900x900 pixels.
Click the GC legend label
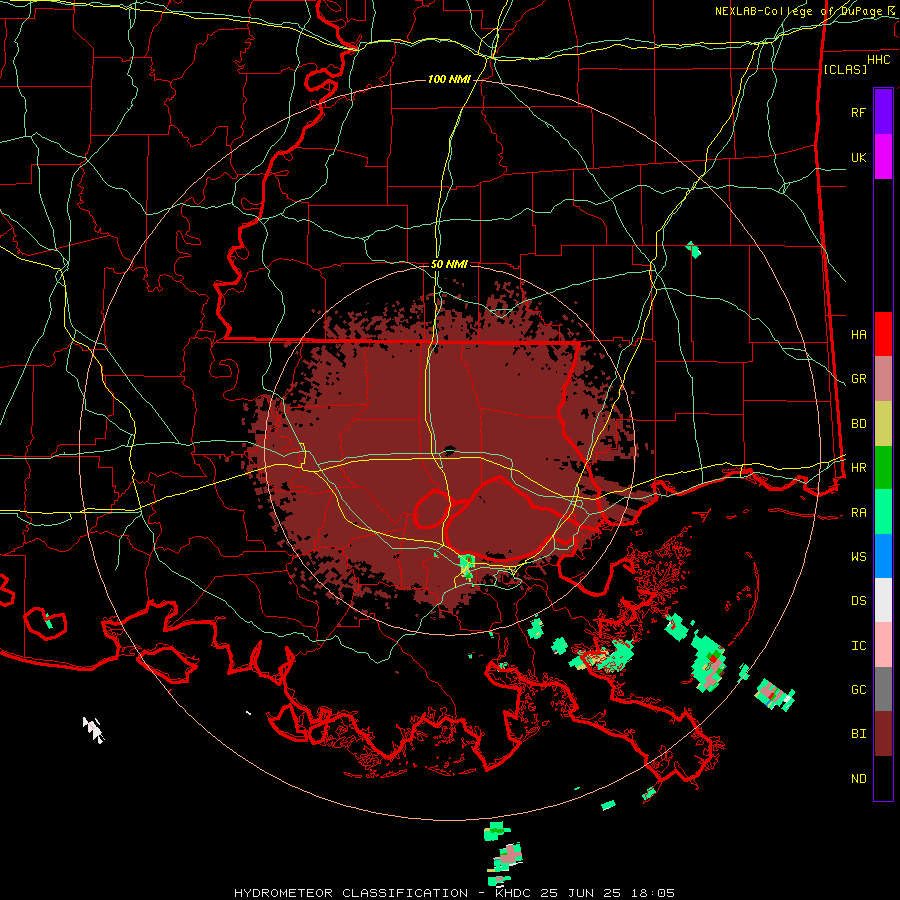858,690
